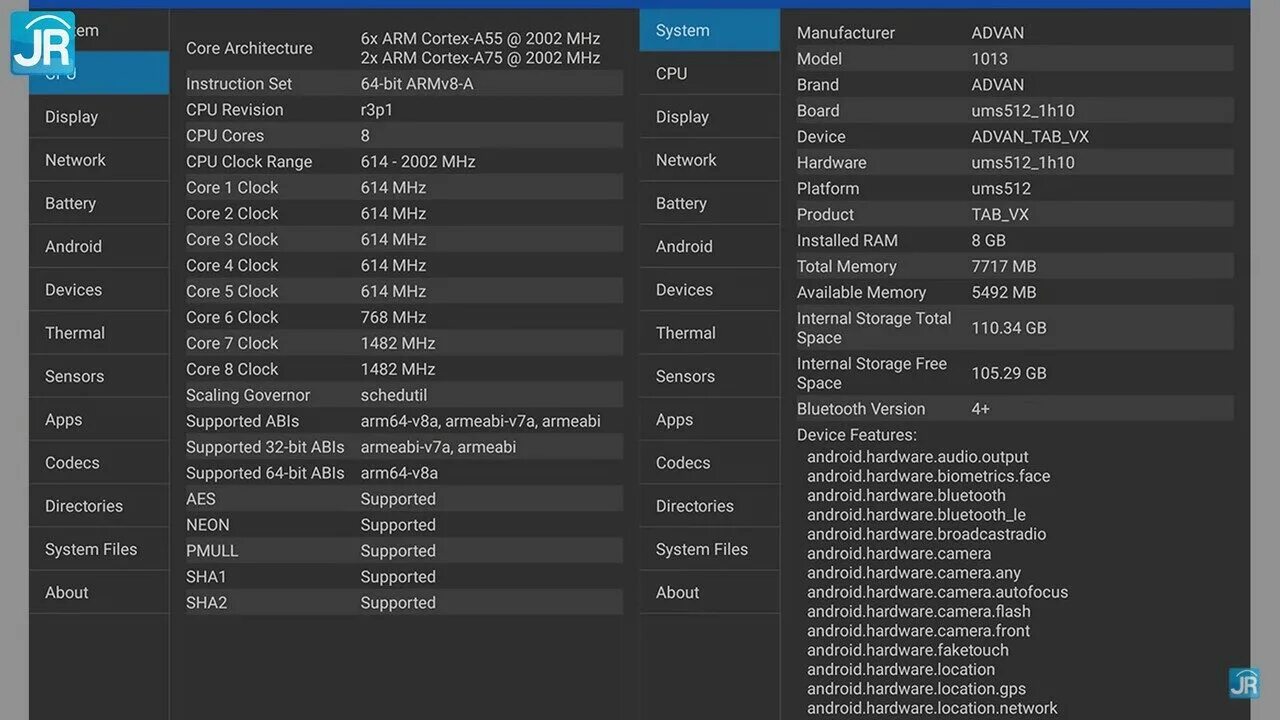
Task: Open Network tab in the CPU details pane sidebar
Action: (x=99, y=160)
